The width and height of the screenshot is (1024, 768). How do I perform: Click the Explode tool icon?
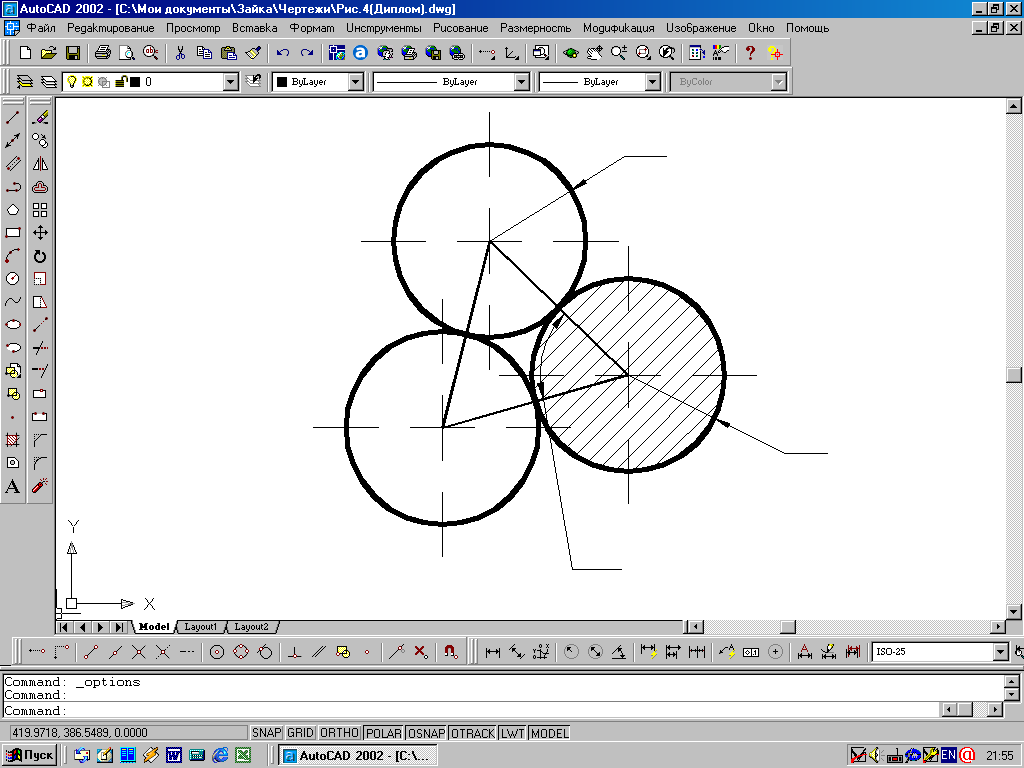click(x=40, y=487)
